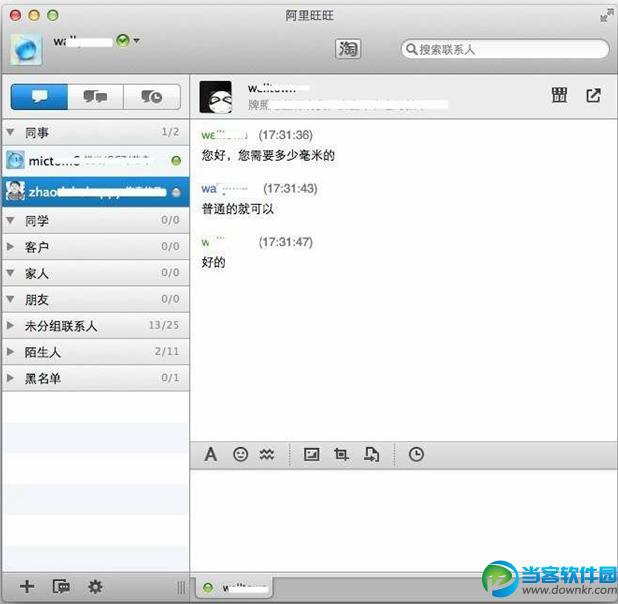This screenshot has width=618, height=604.
Task: Open the app grid icon in chat header
Action: pyautogui.click(x=559, y=95)
